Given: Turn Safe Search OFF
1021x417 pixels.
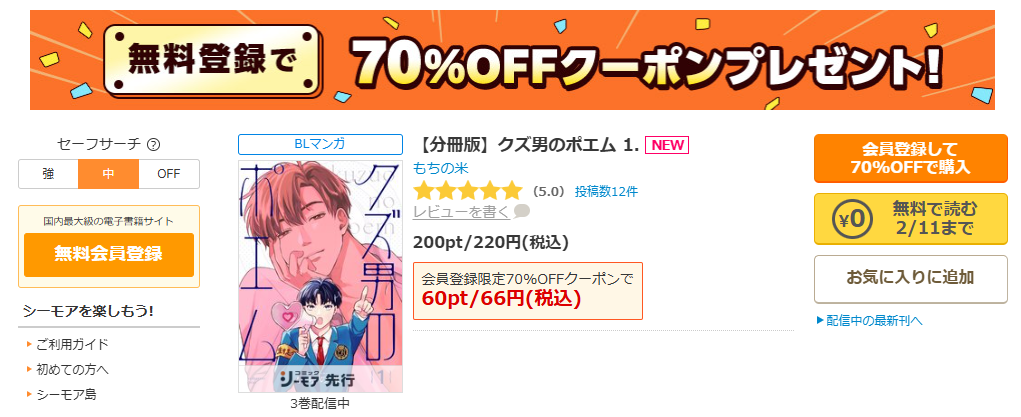Looking at the screenshot, I should point(169,174).
